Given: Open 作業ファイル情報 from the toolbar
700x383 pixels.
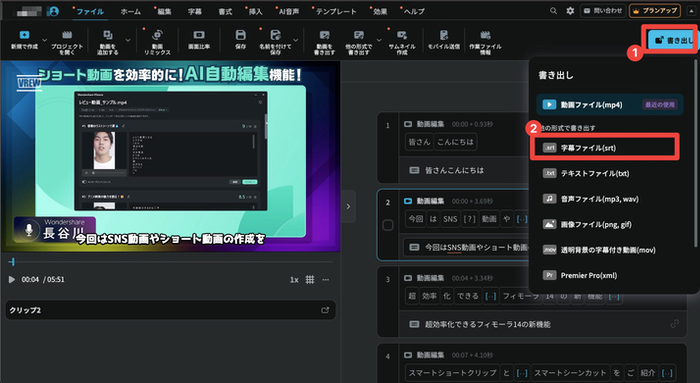Looking at the screenshot, I should tap(485, 35).
